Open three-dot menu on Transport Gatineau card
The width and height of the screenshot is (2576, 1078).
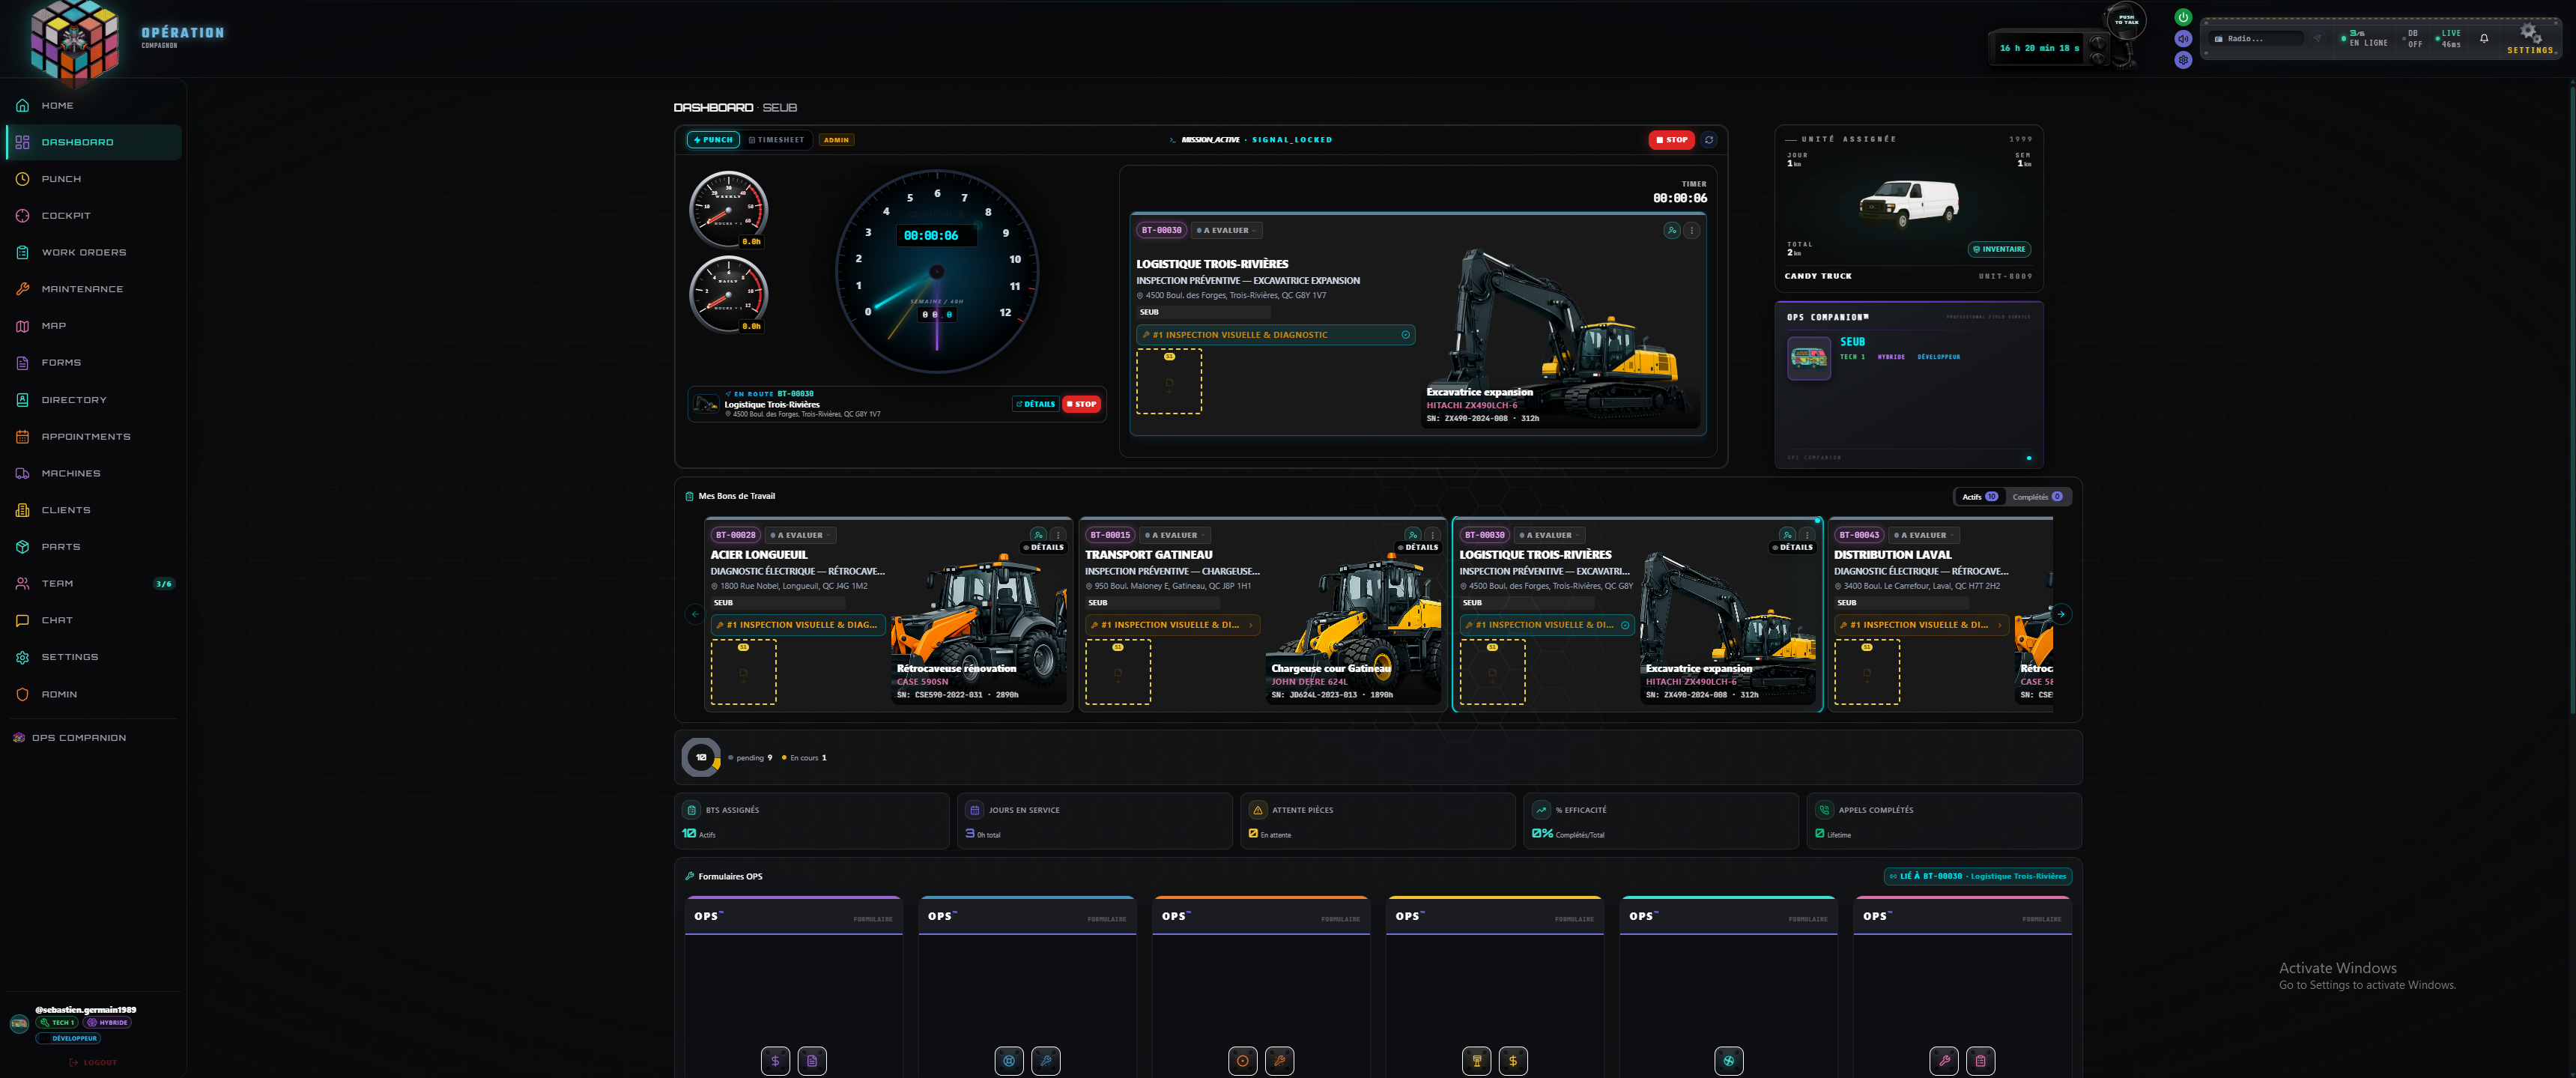(1432, 535)
